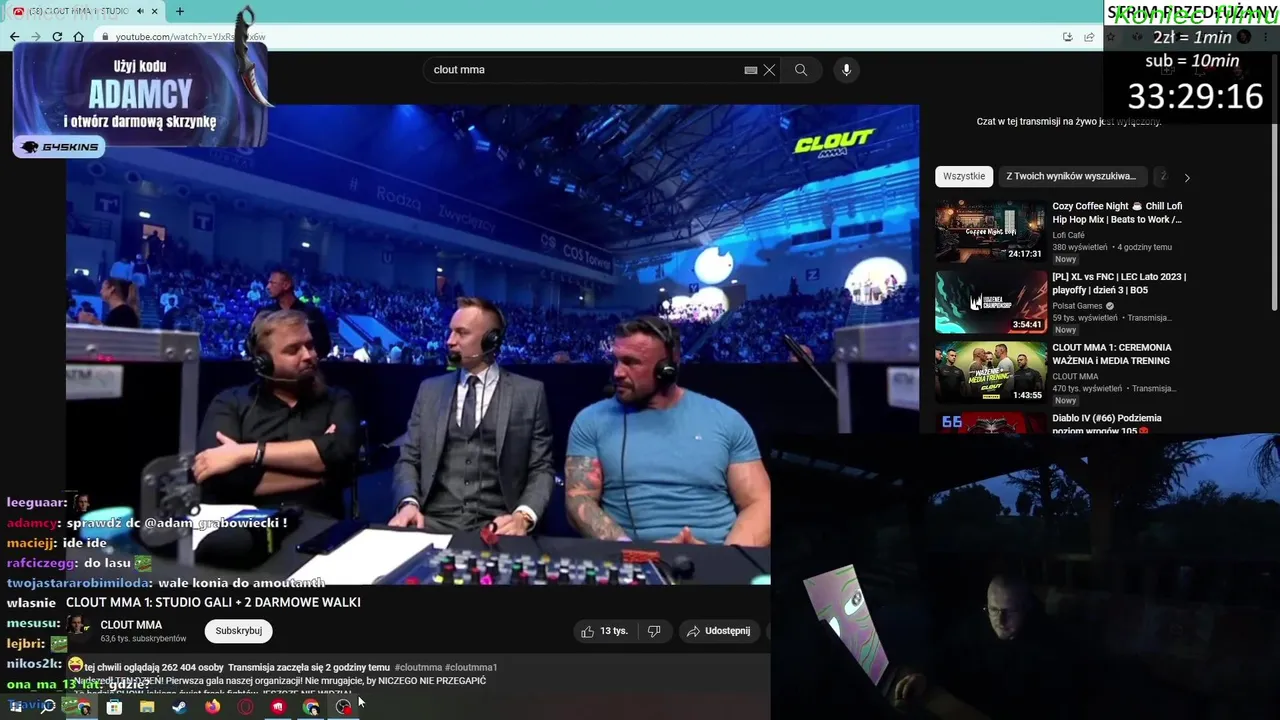Viewport: 1280px width, 720px height.
Task: Open the Cozy Coffee Night video thumbnail
Action: 991,232
